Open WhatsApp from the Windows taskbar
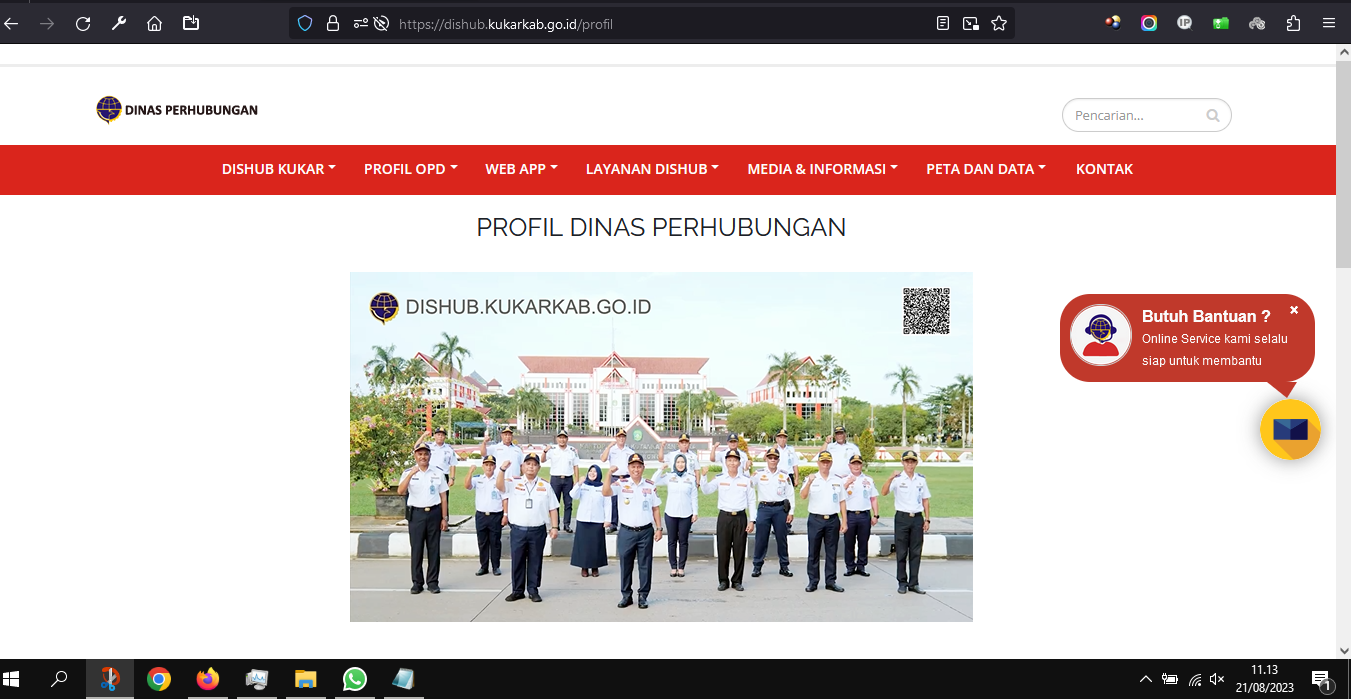This screenshot has height=699, width=1351. click(x=355, y=680)
